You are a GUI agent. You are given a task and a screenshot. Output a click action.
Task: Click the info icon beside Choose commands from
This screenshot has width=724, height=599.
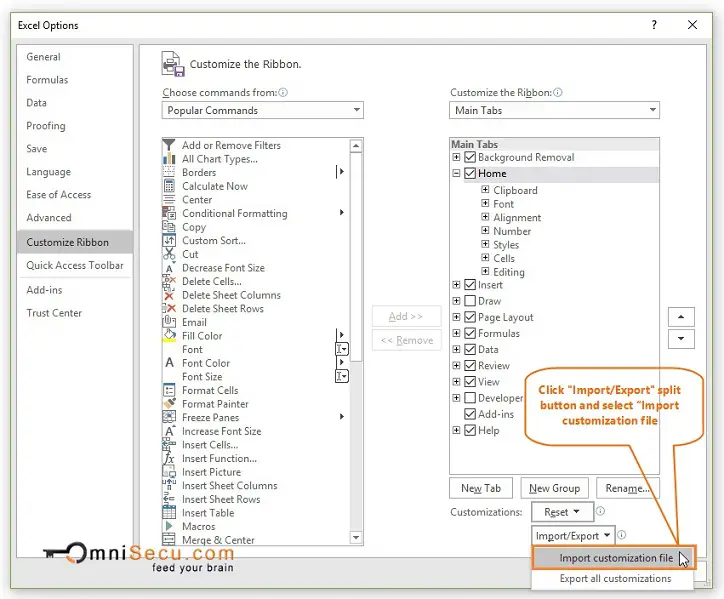click(x=283, y=92)
